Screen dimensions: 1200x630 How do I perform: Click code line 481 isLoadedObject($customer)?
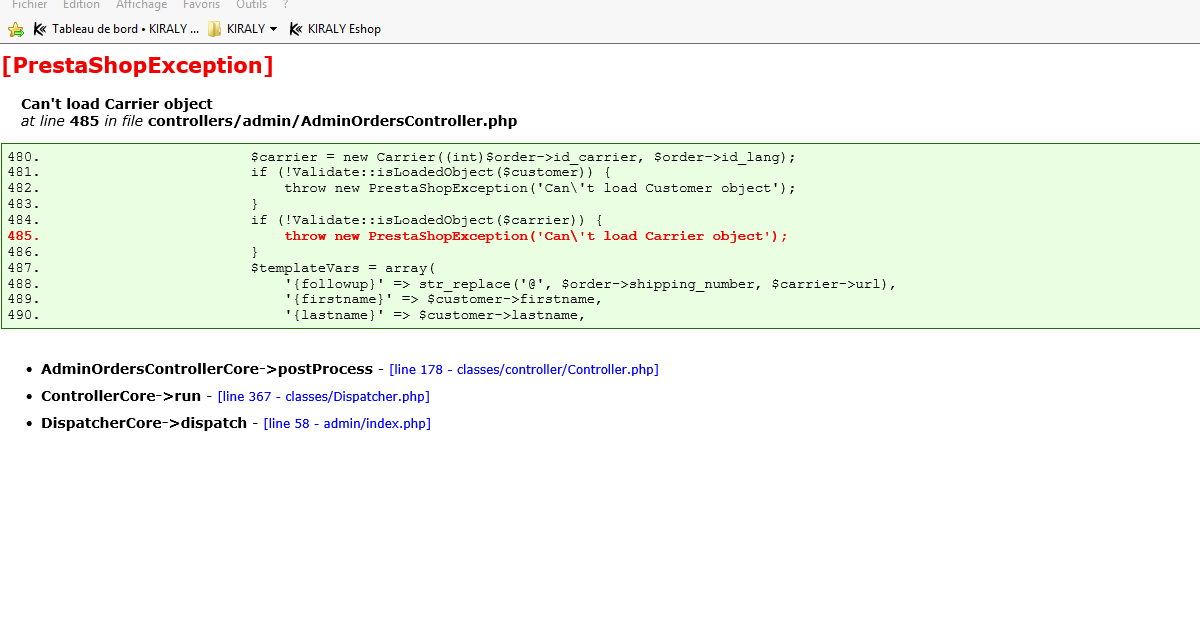tap(431, 172)
